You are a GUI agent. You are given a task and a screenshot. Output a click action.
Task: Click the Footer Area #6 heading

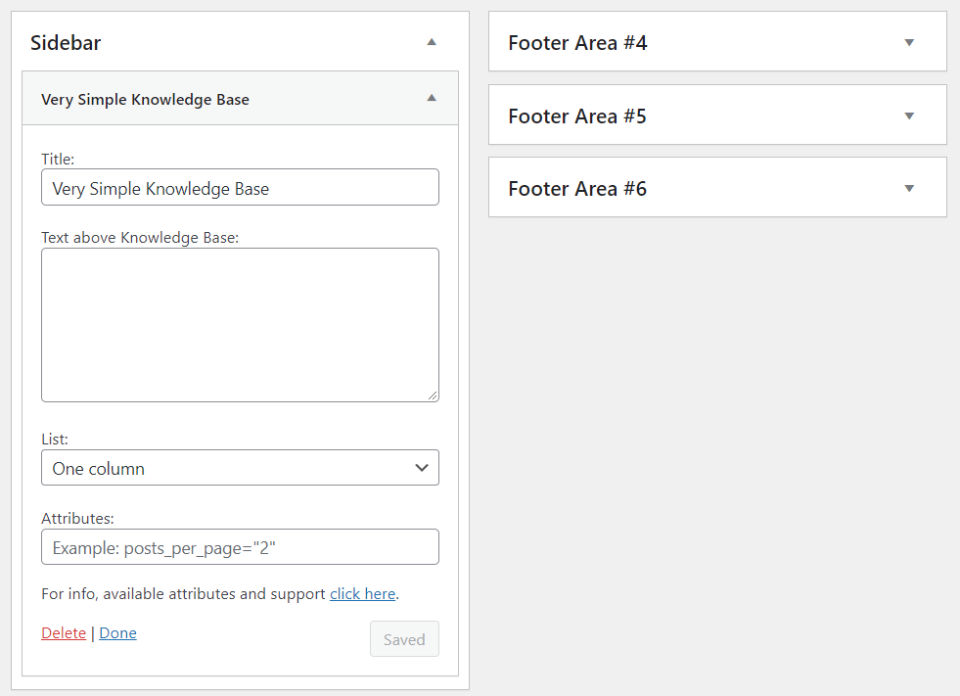[578, 189]
